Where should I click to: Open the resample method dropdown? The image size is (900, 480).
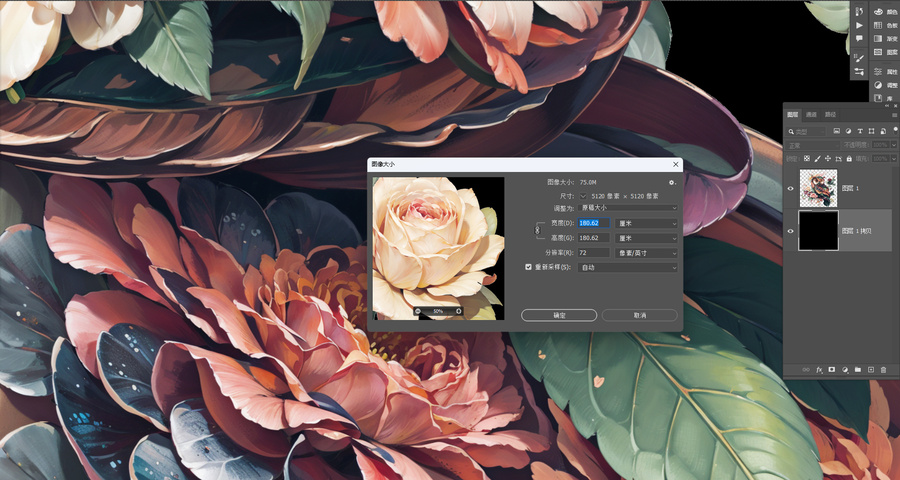(628, 268)
